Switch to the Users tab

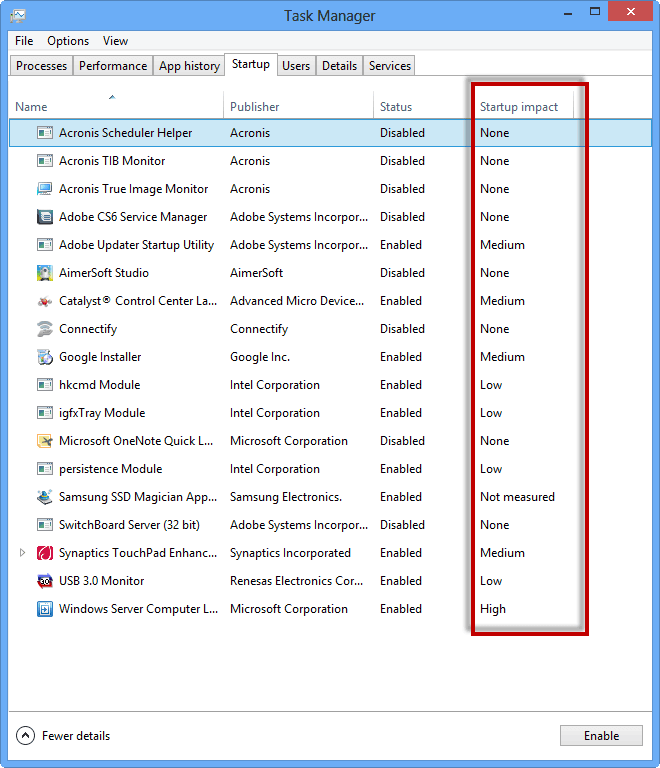pos(296,66)
